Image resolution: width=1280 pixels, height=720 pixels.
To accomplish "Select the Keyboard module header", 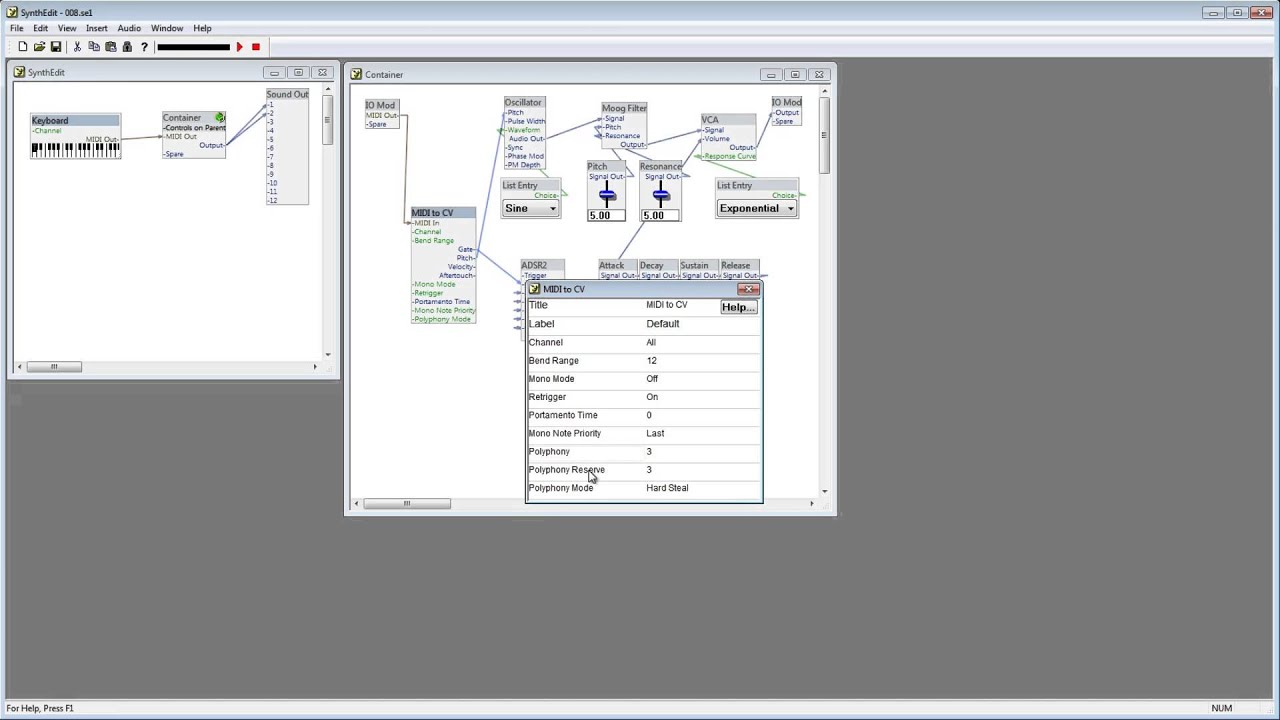I will pos(75,121).
